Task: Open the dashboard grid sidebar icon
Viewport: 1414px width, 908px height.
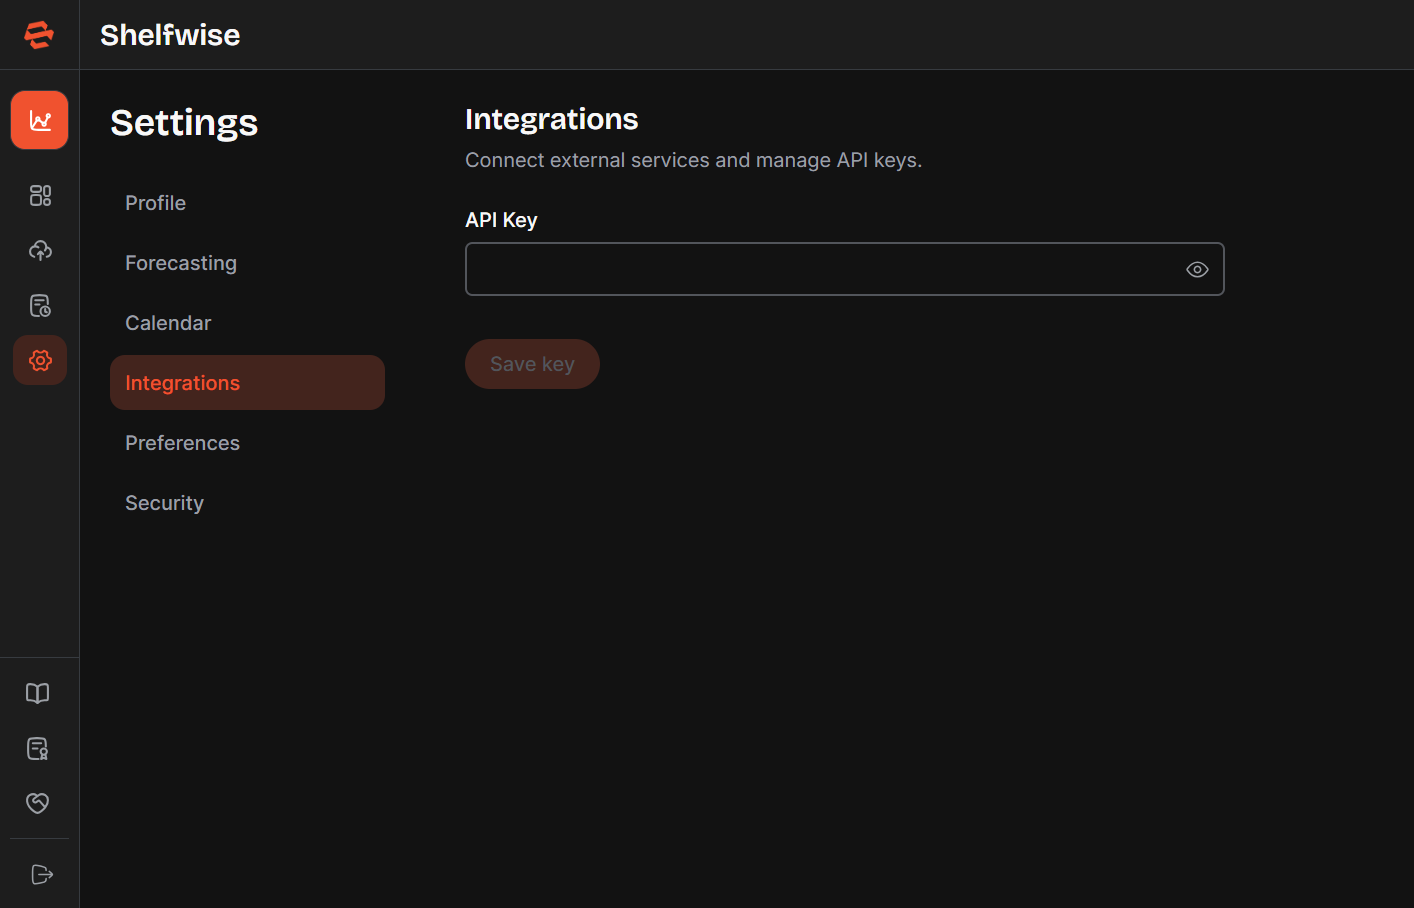Action: [x=40, y=195]
